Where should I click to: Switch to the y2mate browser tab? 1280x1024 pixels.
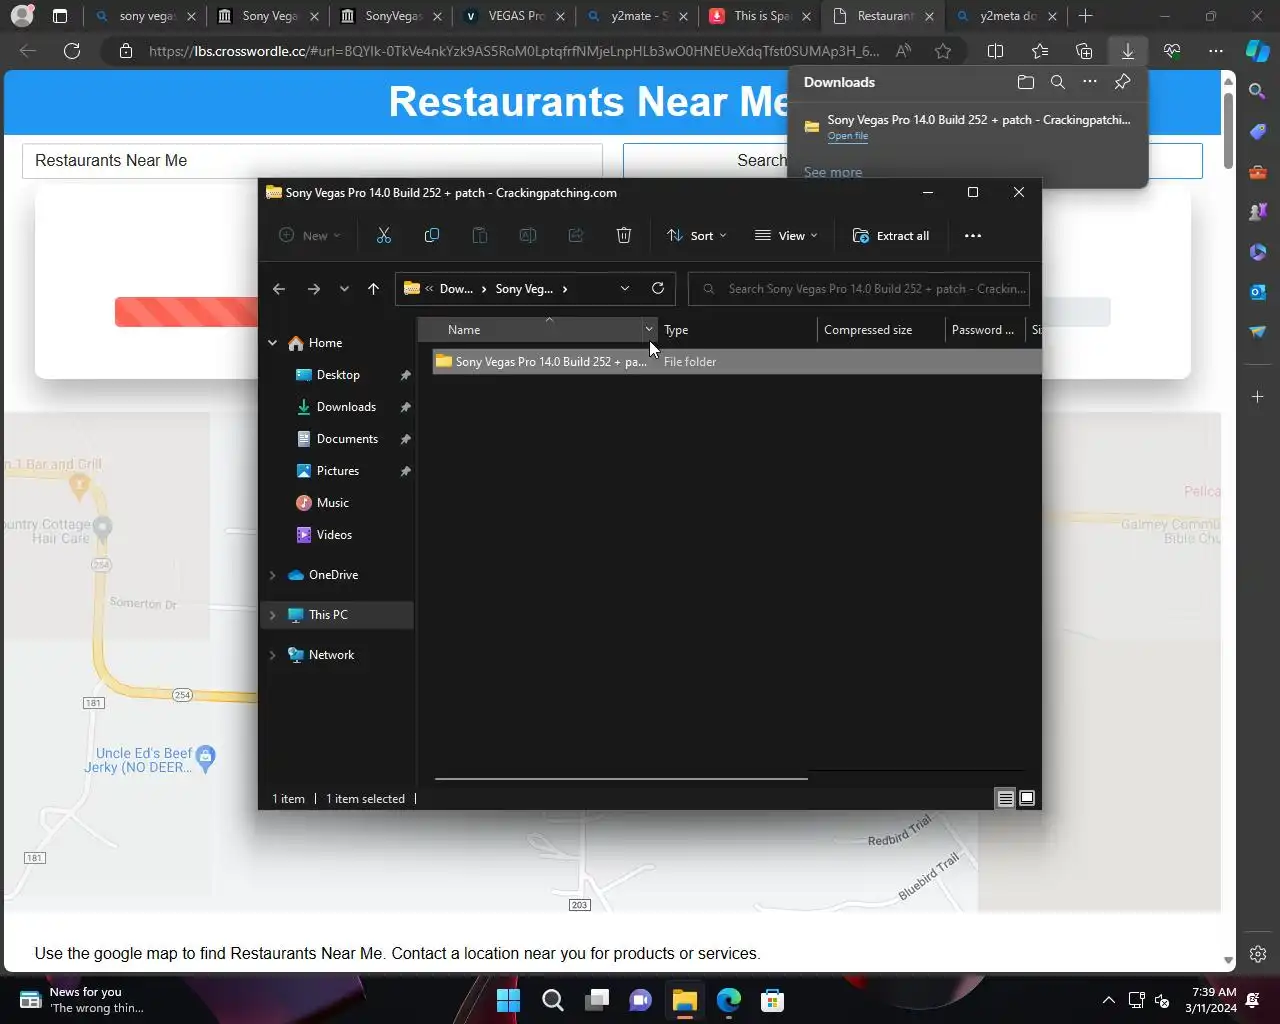pos(637,16)
